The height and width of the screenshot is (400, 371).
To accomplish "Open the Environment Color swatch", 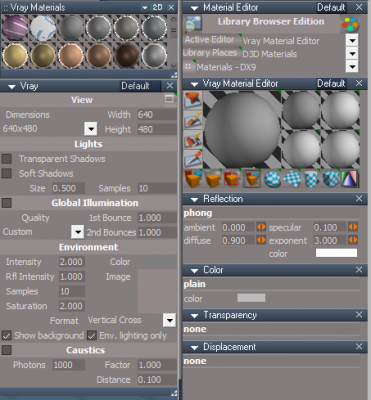I will [157, 262].
